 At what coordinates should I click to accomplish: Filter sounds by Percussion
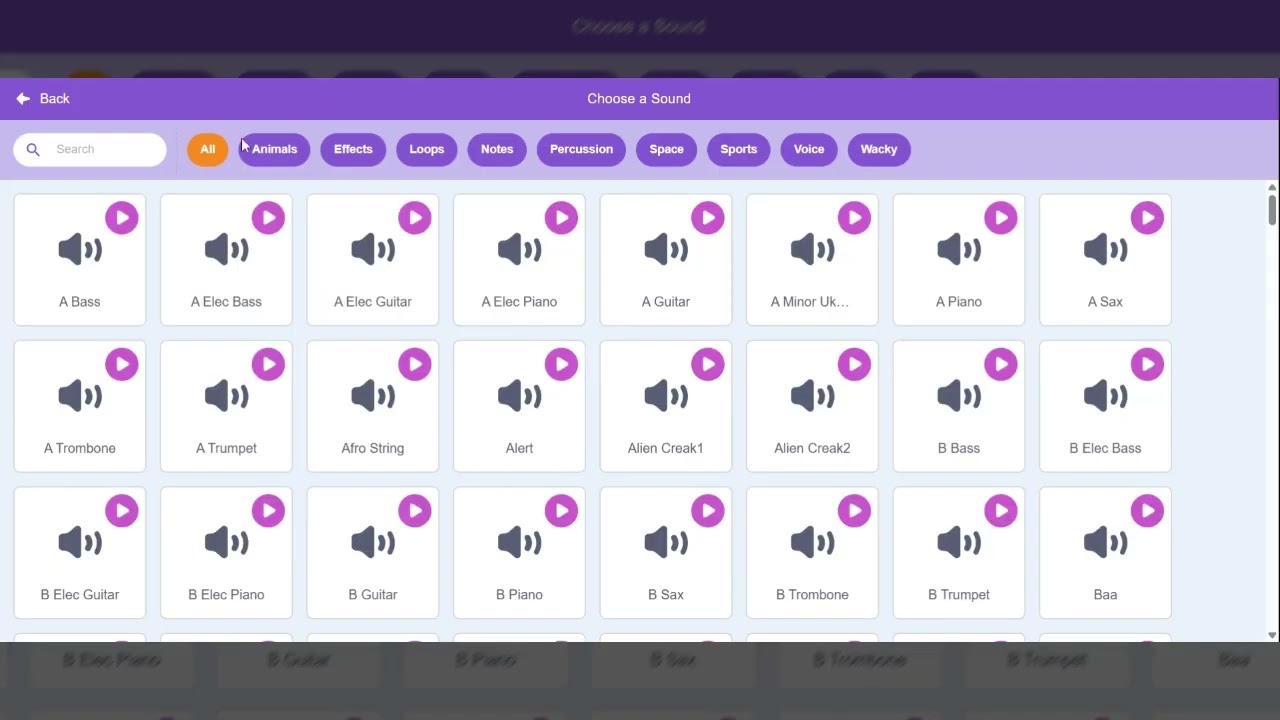(581, 149)
